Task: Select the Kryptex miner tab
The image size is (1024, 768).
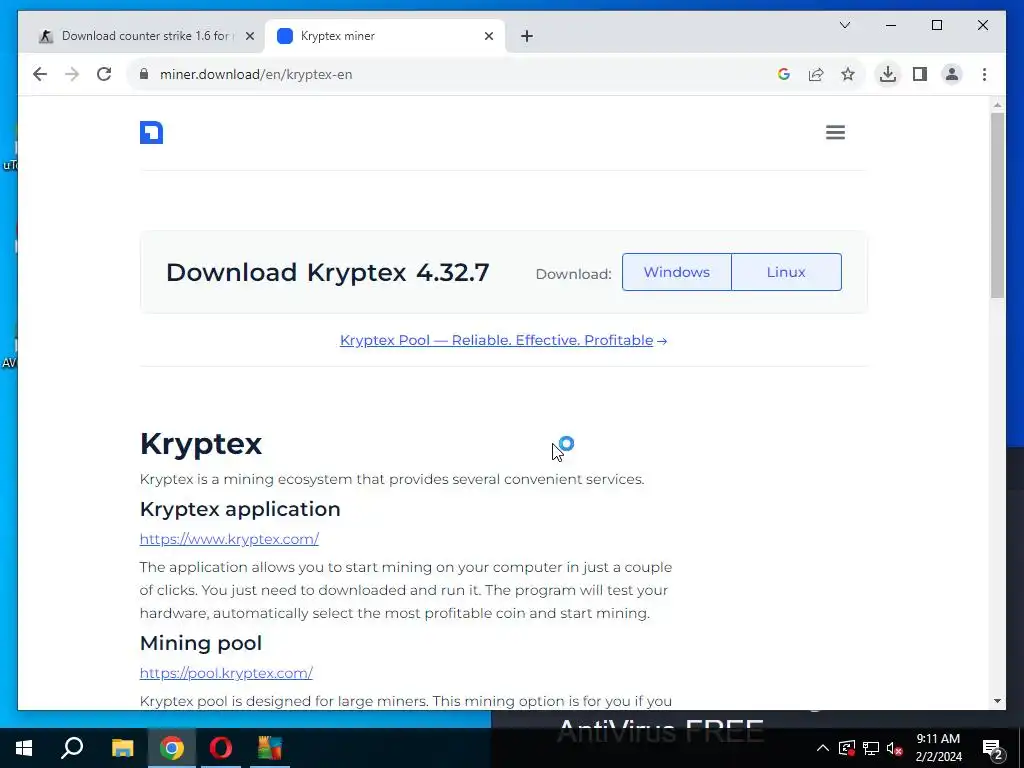Action: click(x=384, y=36)
